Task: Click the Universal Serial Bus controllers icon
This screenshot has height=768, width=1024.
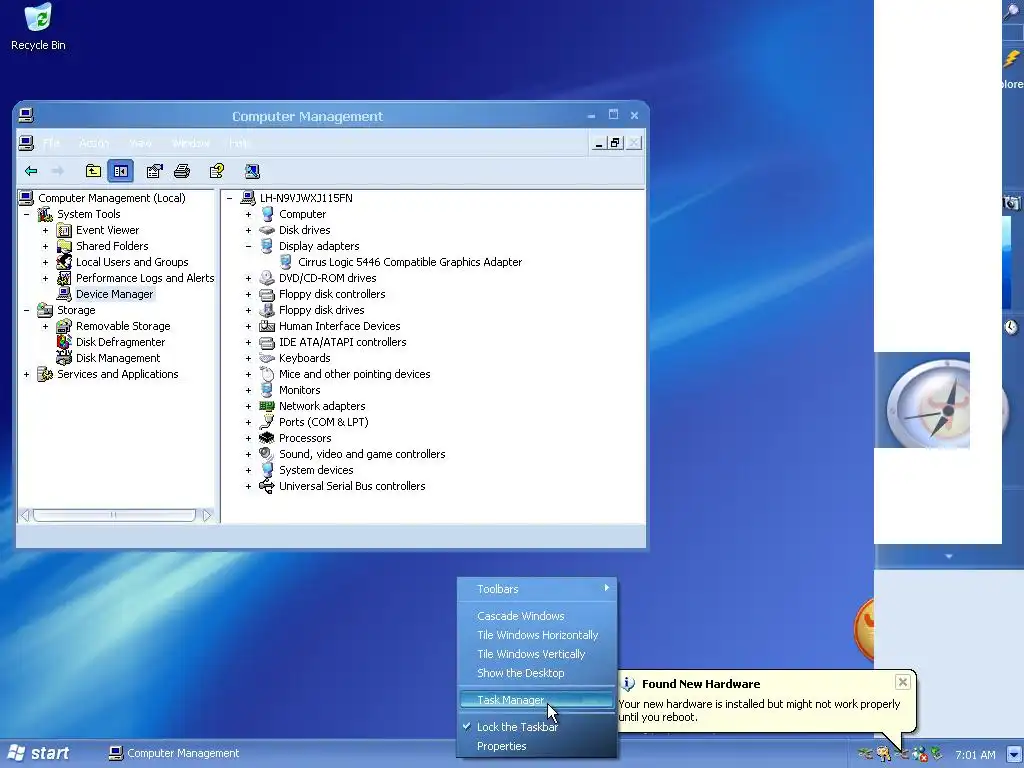Action: tap(266, 486)
